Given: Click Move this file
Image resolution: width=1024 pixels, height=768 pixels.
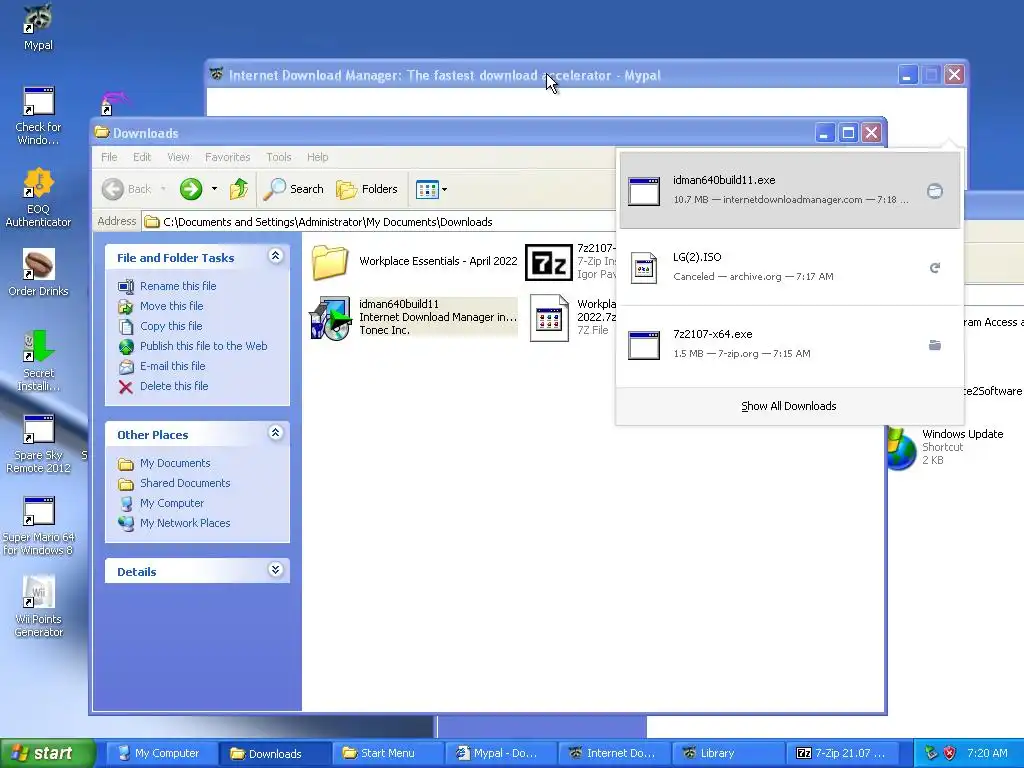Looking at the screenshot, I should (x=171, y=306).
